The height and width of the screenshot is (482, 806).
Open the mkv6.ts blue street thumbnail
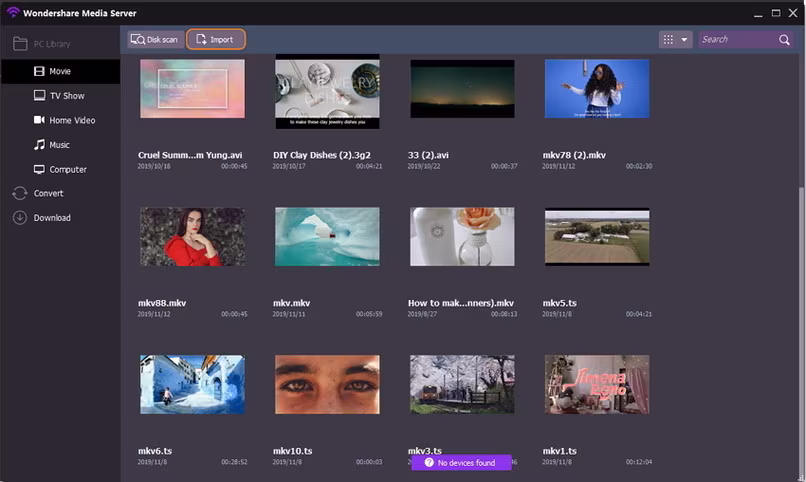point(192,384)
